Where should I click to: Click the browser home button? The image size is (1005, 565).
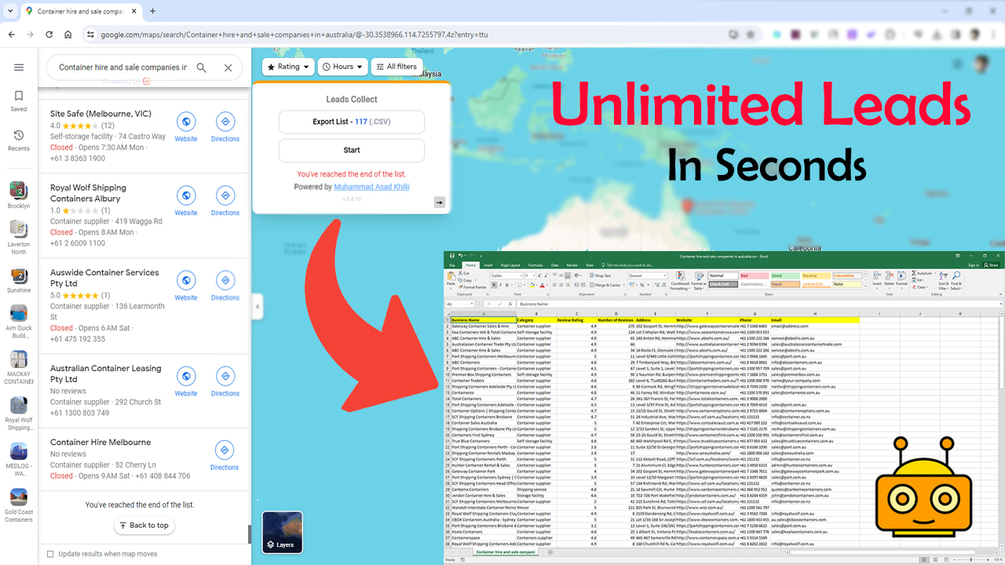point(67,35)
